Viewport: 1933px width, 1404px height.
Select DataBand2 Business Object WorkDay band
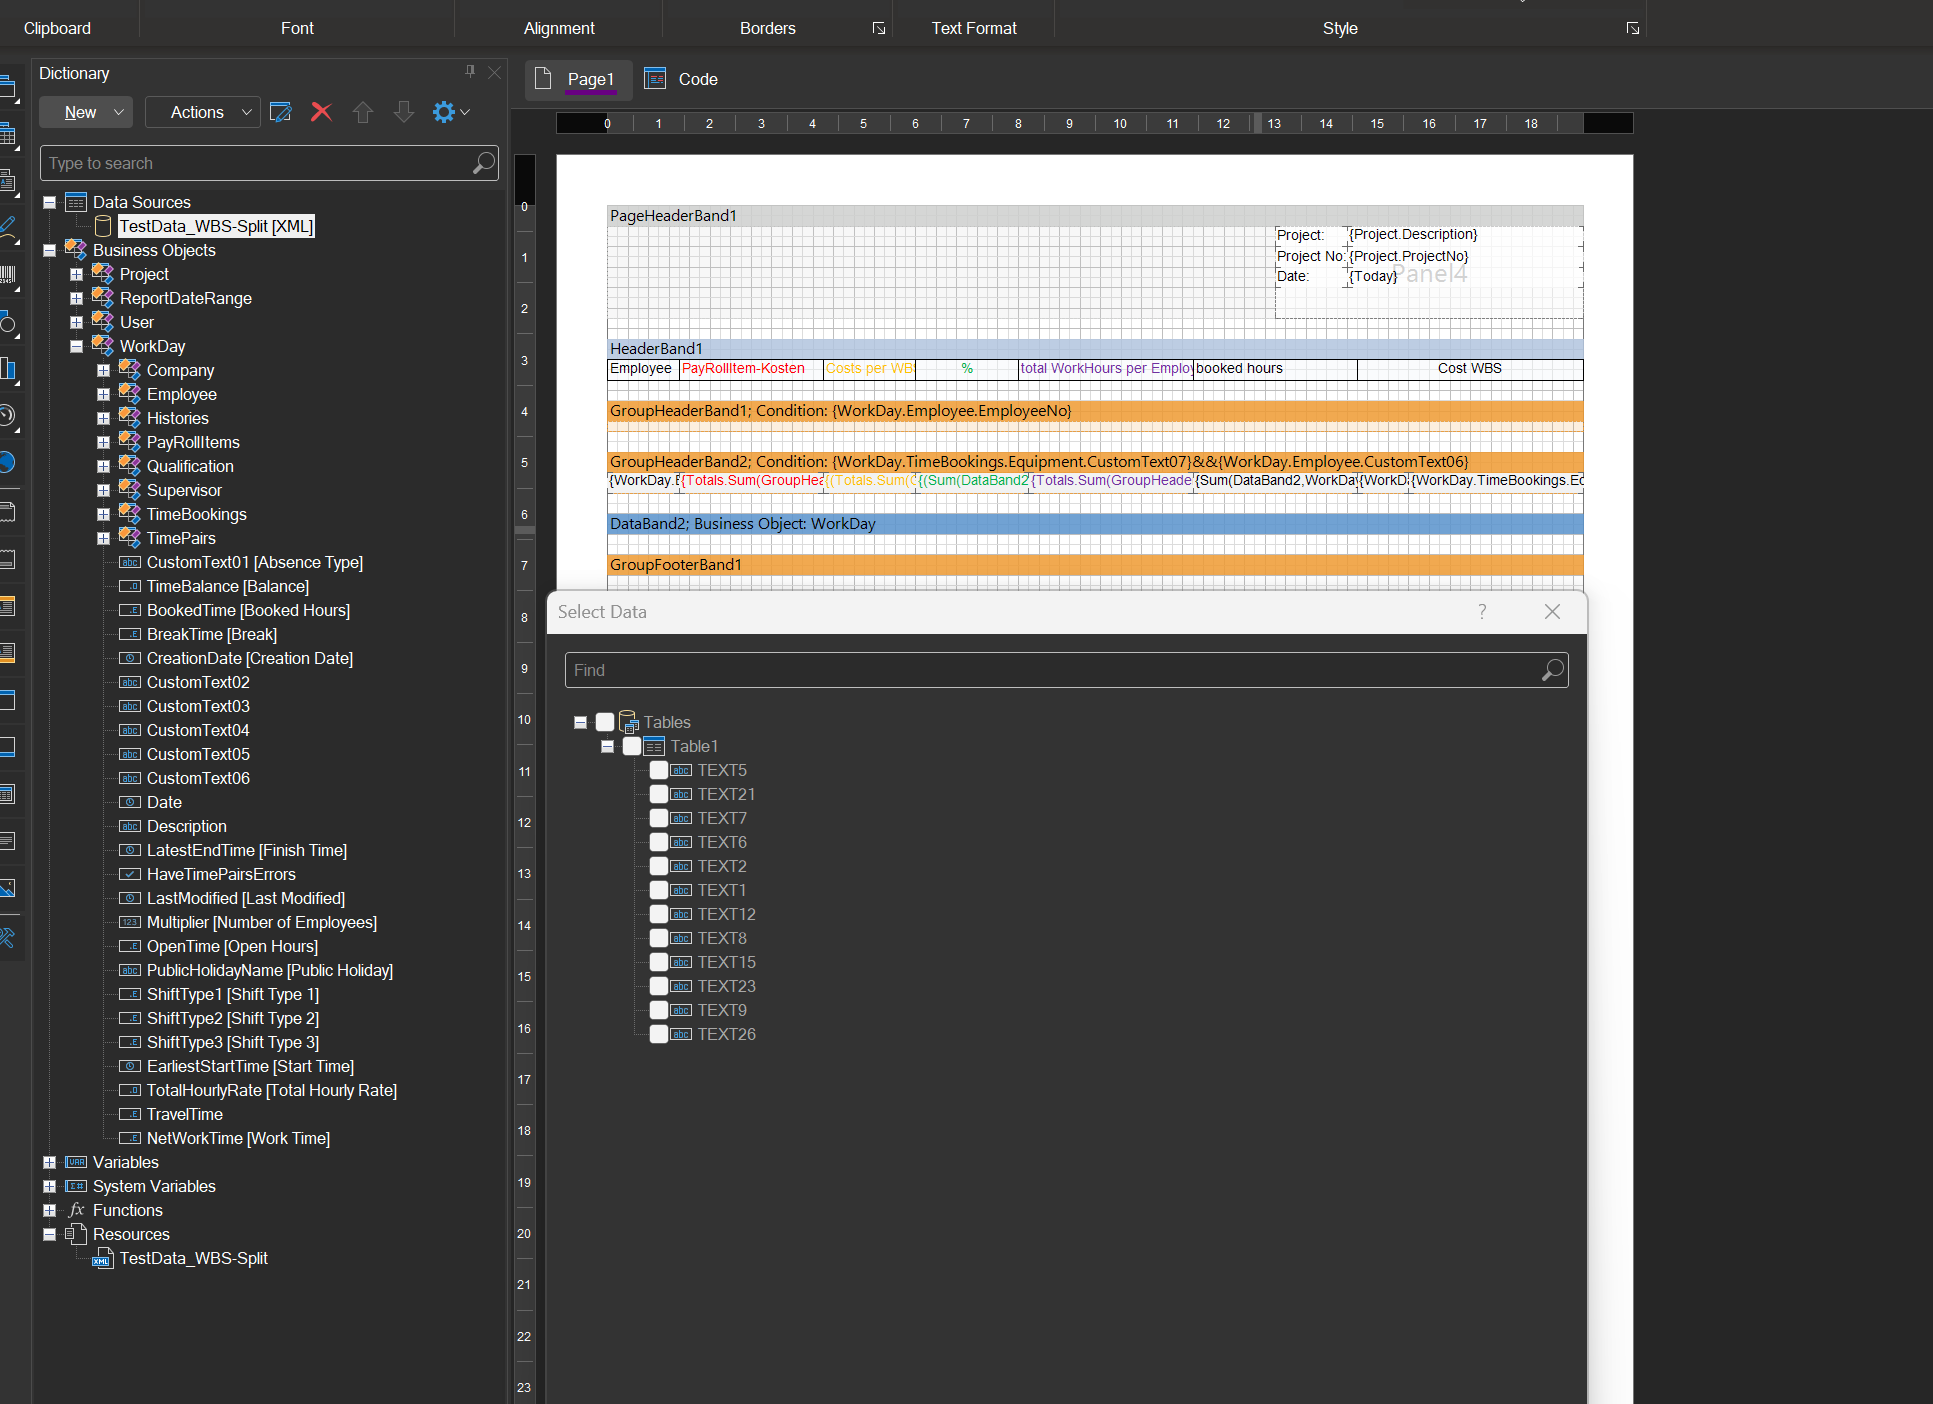pyautogui.click(x=1095, y=524)
